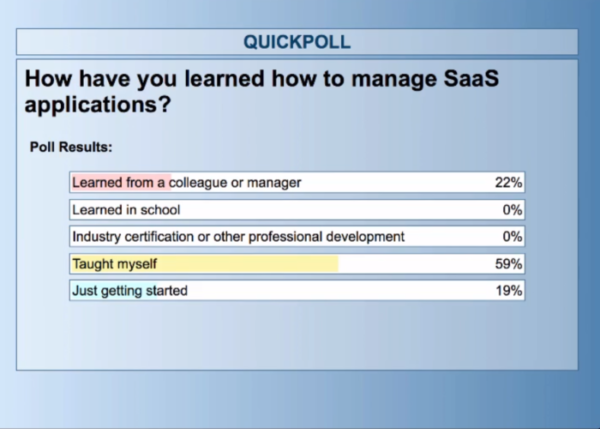Click the pink colleague or manager bar
The image size is (600, 429).
(121, 182)
